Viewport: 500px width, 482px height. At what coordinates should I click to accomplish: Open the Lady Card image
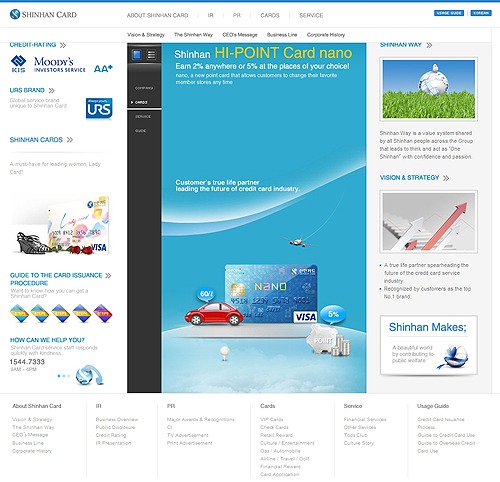pyautogui.click(x=61, y=225)
